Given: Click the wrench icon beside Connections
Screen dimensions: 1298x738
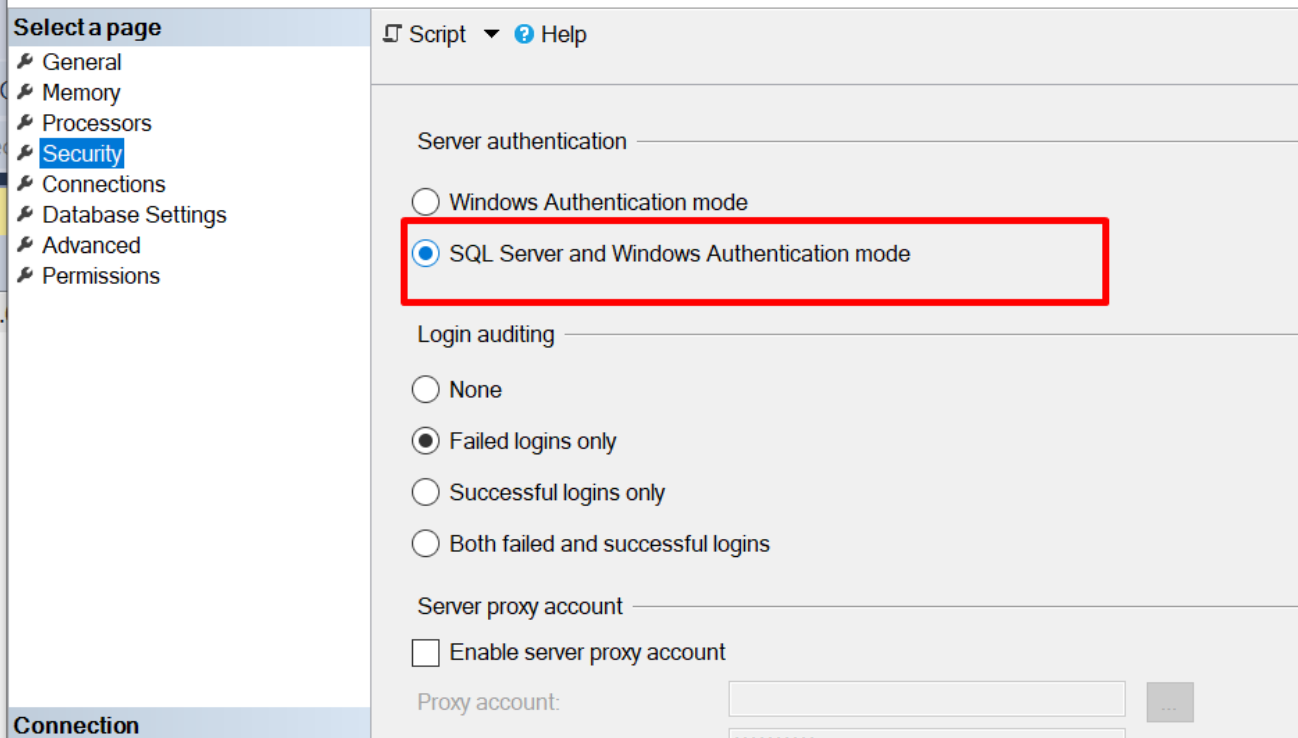Looking at the screenshot, I should coord(25,184).
